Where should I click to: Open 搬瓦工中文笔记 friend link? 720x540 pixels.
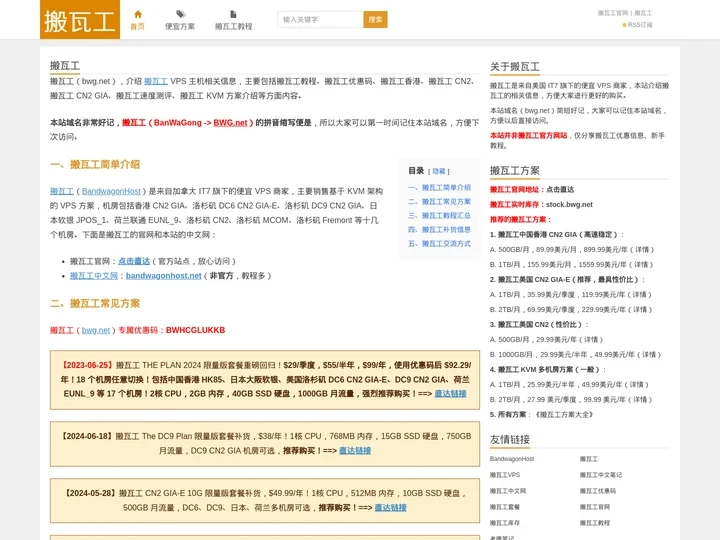click(601, 475)
